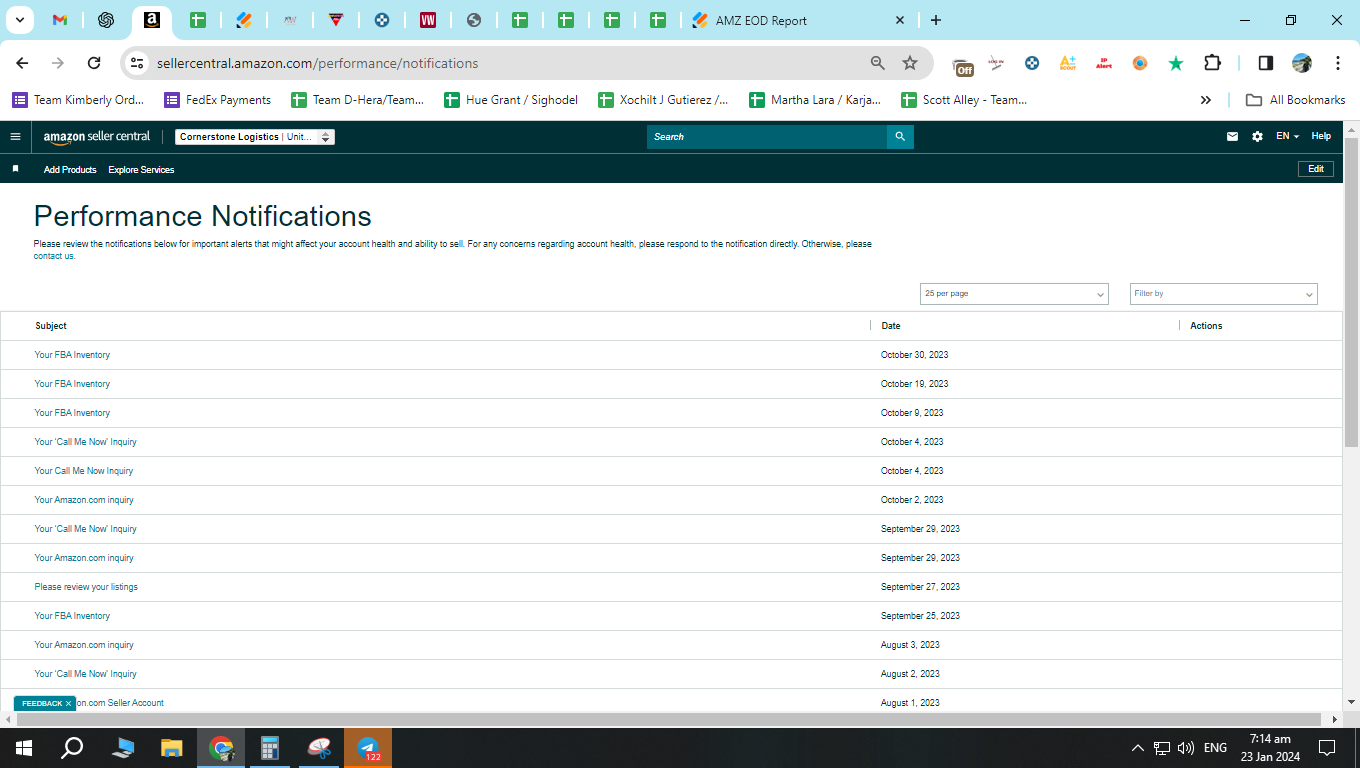Open Help in Seller Central header
The image size is (1360, 768).
(1321, 137)
